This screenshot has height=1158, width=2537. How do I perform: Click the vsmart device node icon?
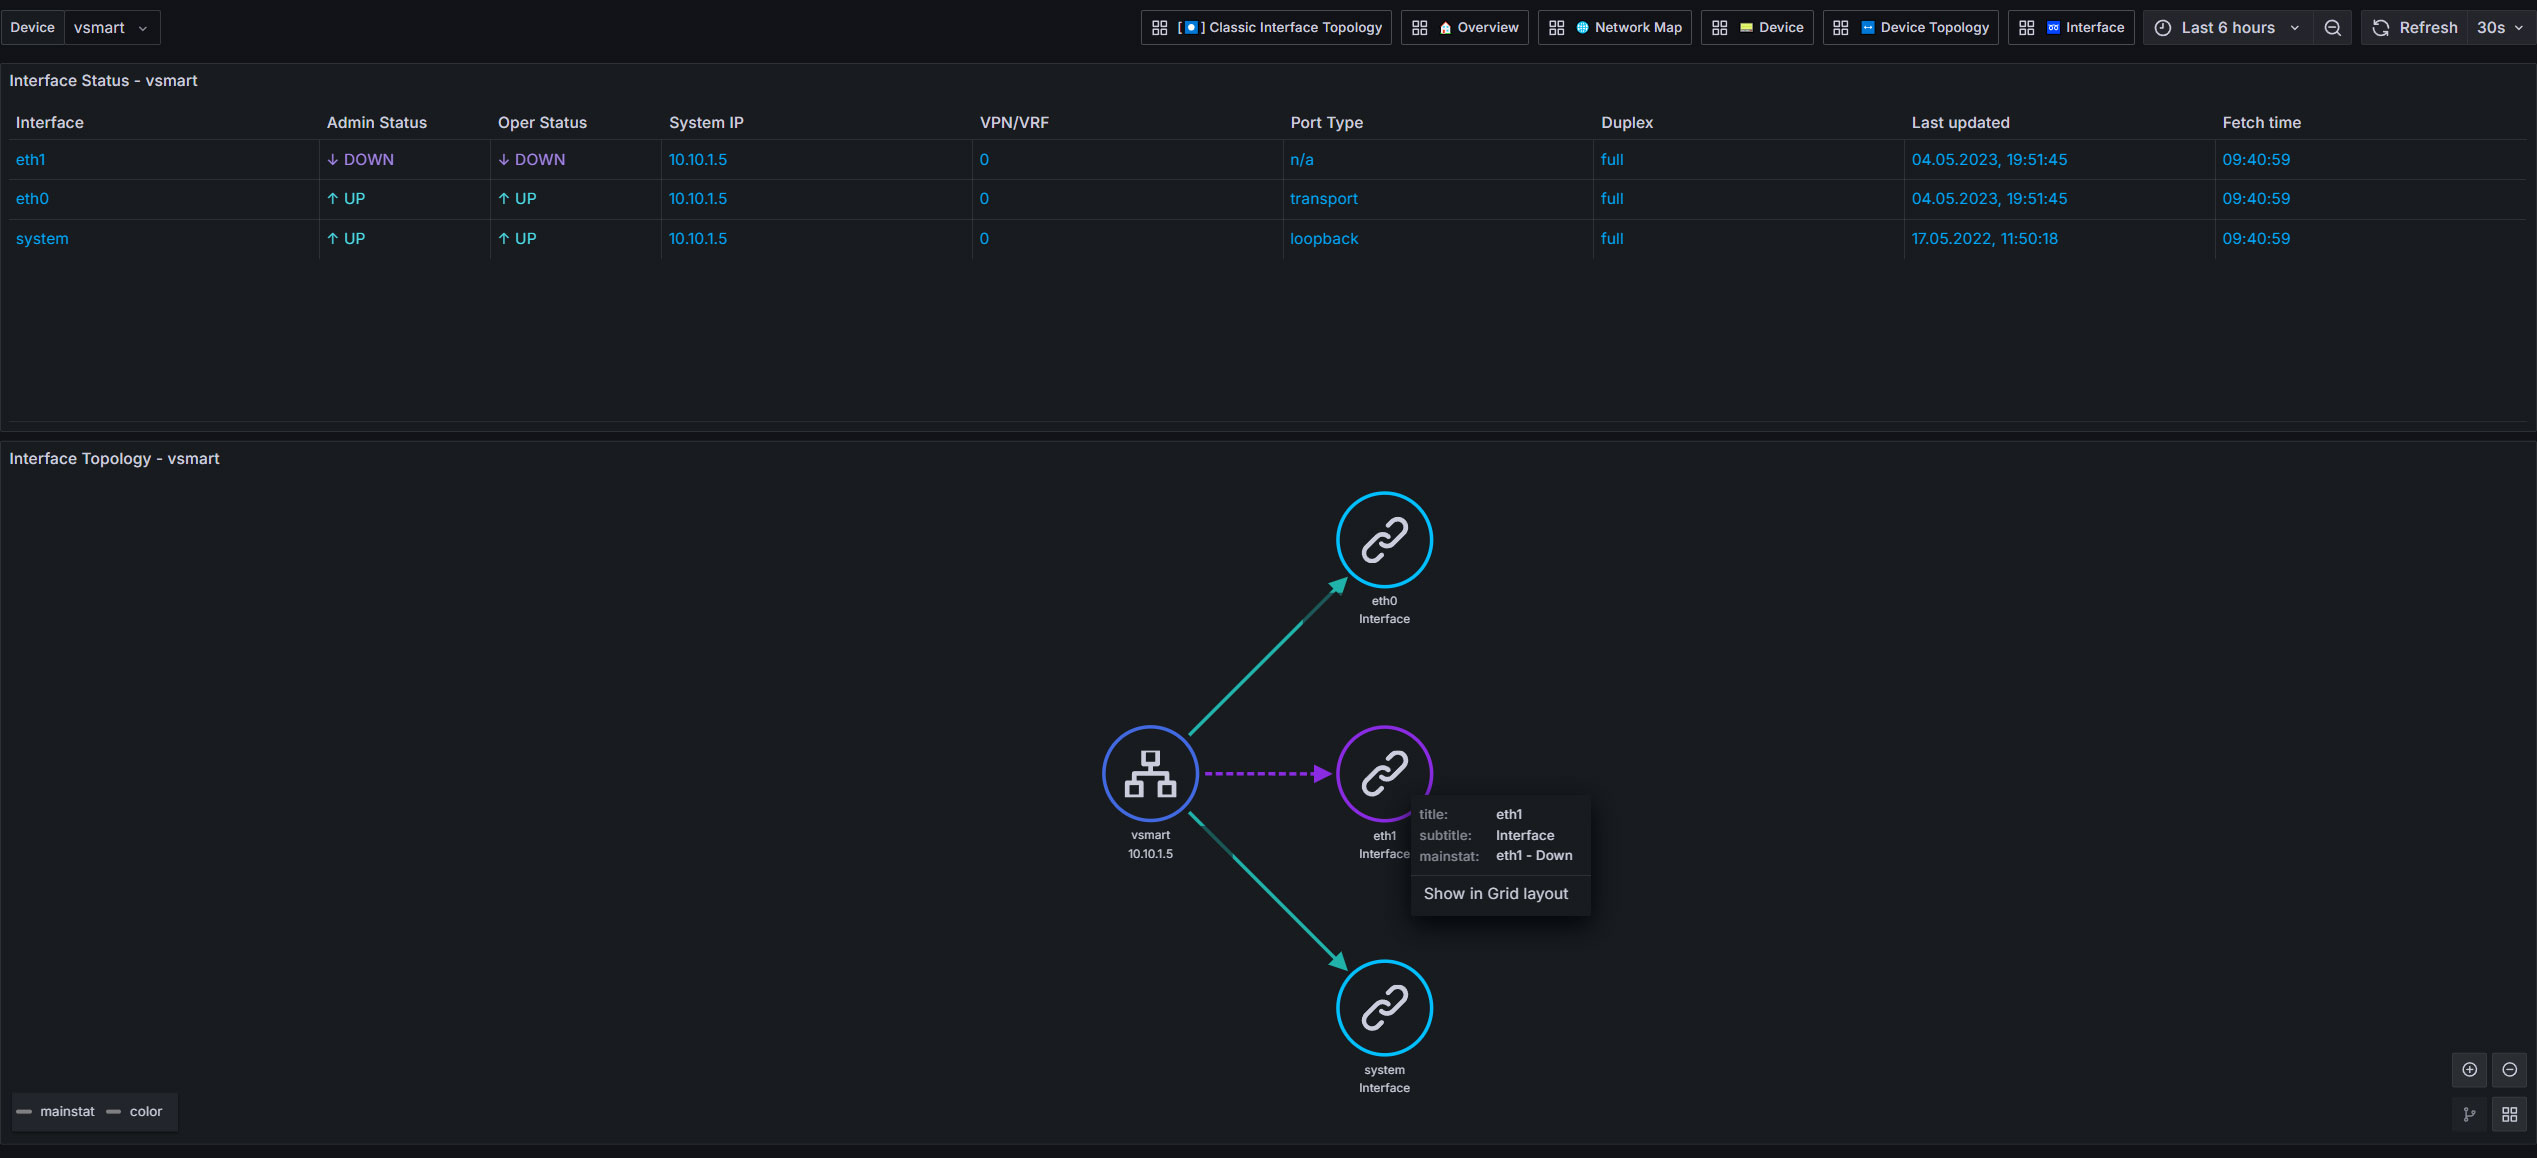(1150, 773)
